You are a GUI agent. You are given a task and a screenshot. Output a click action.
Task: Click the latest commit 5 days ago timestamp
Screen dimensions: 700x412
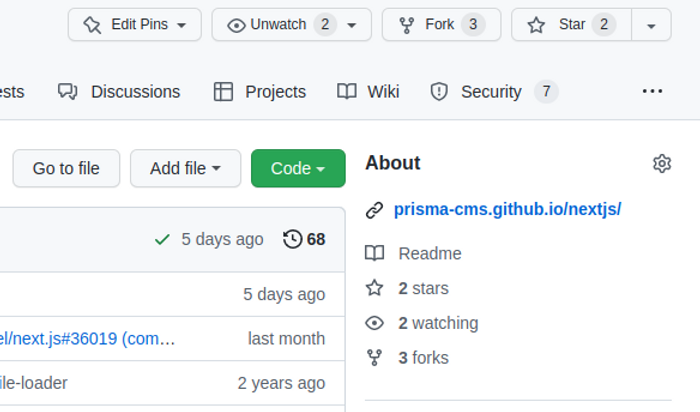click(222, 239)
